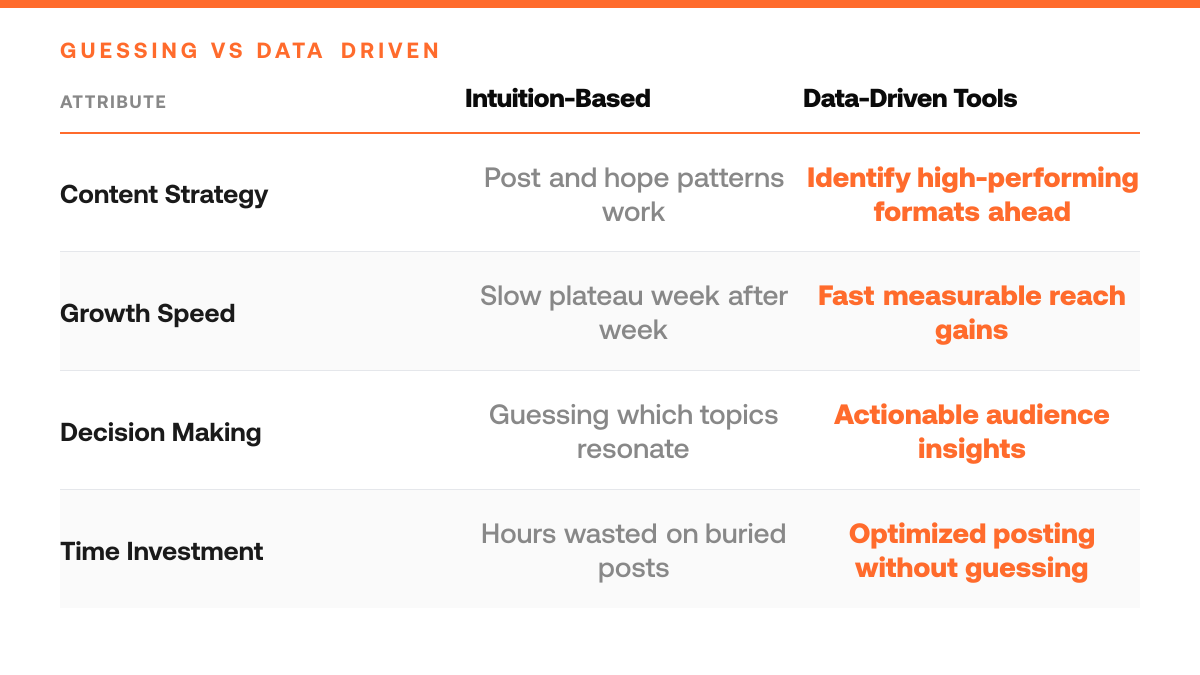The width and height of the screenshot is (1200, 675).
Task: Click the word 'insights' in orange
Action: 972,449
